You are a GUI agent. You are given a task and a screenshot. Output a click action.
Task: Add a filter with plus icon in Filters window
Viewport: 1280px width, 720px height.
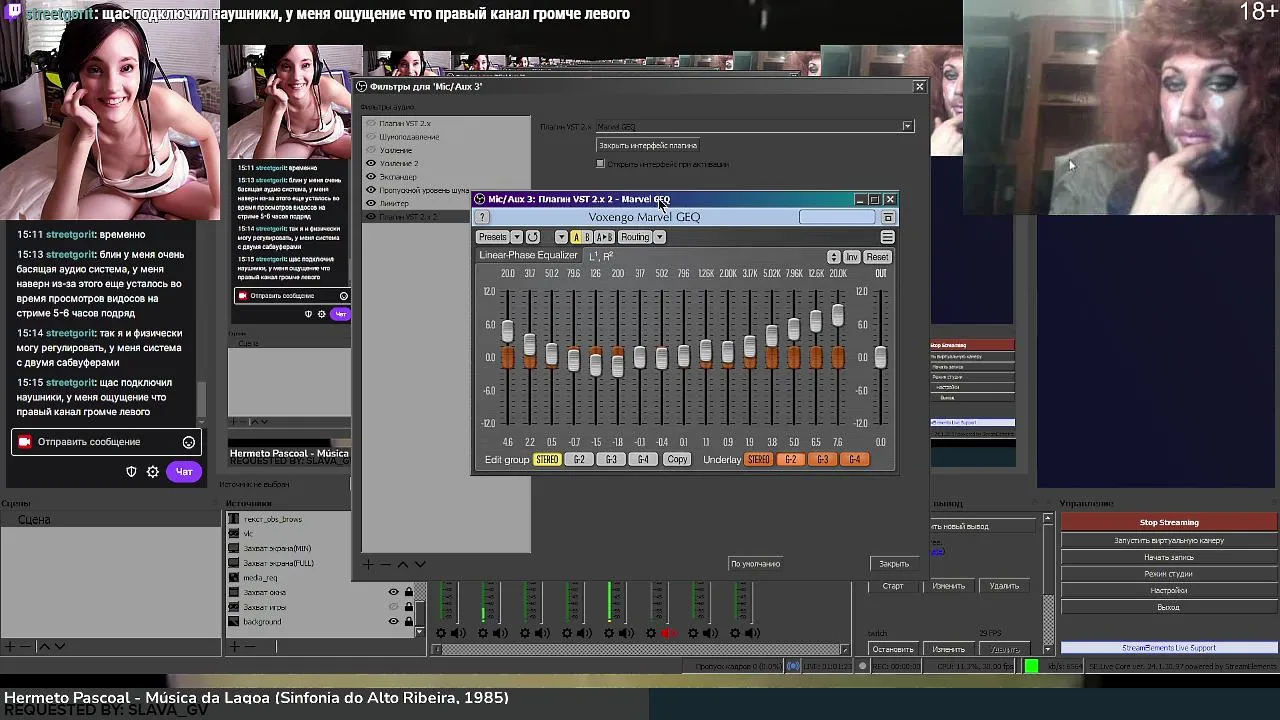[x=368, y=564]
